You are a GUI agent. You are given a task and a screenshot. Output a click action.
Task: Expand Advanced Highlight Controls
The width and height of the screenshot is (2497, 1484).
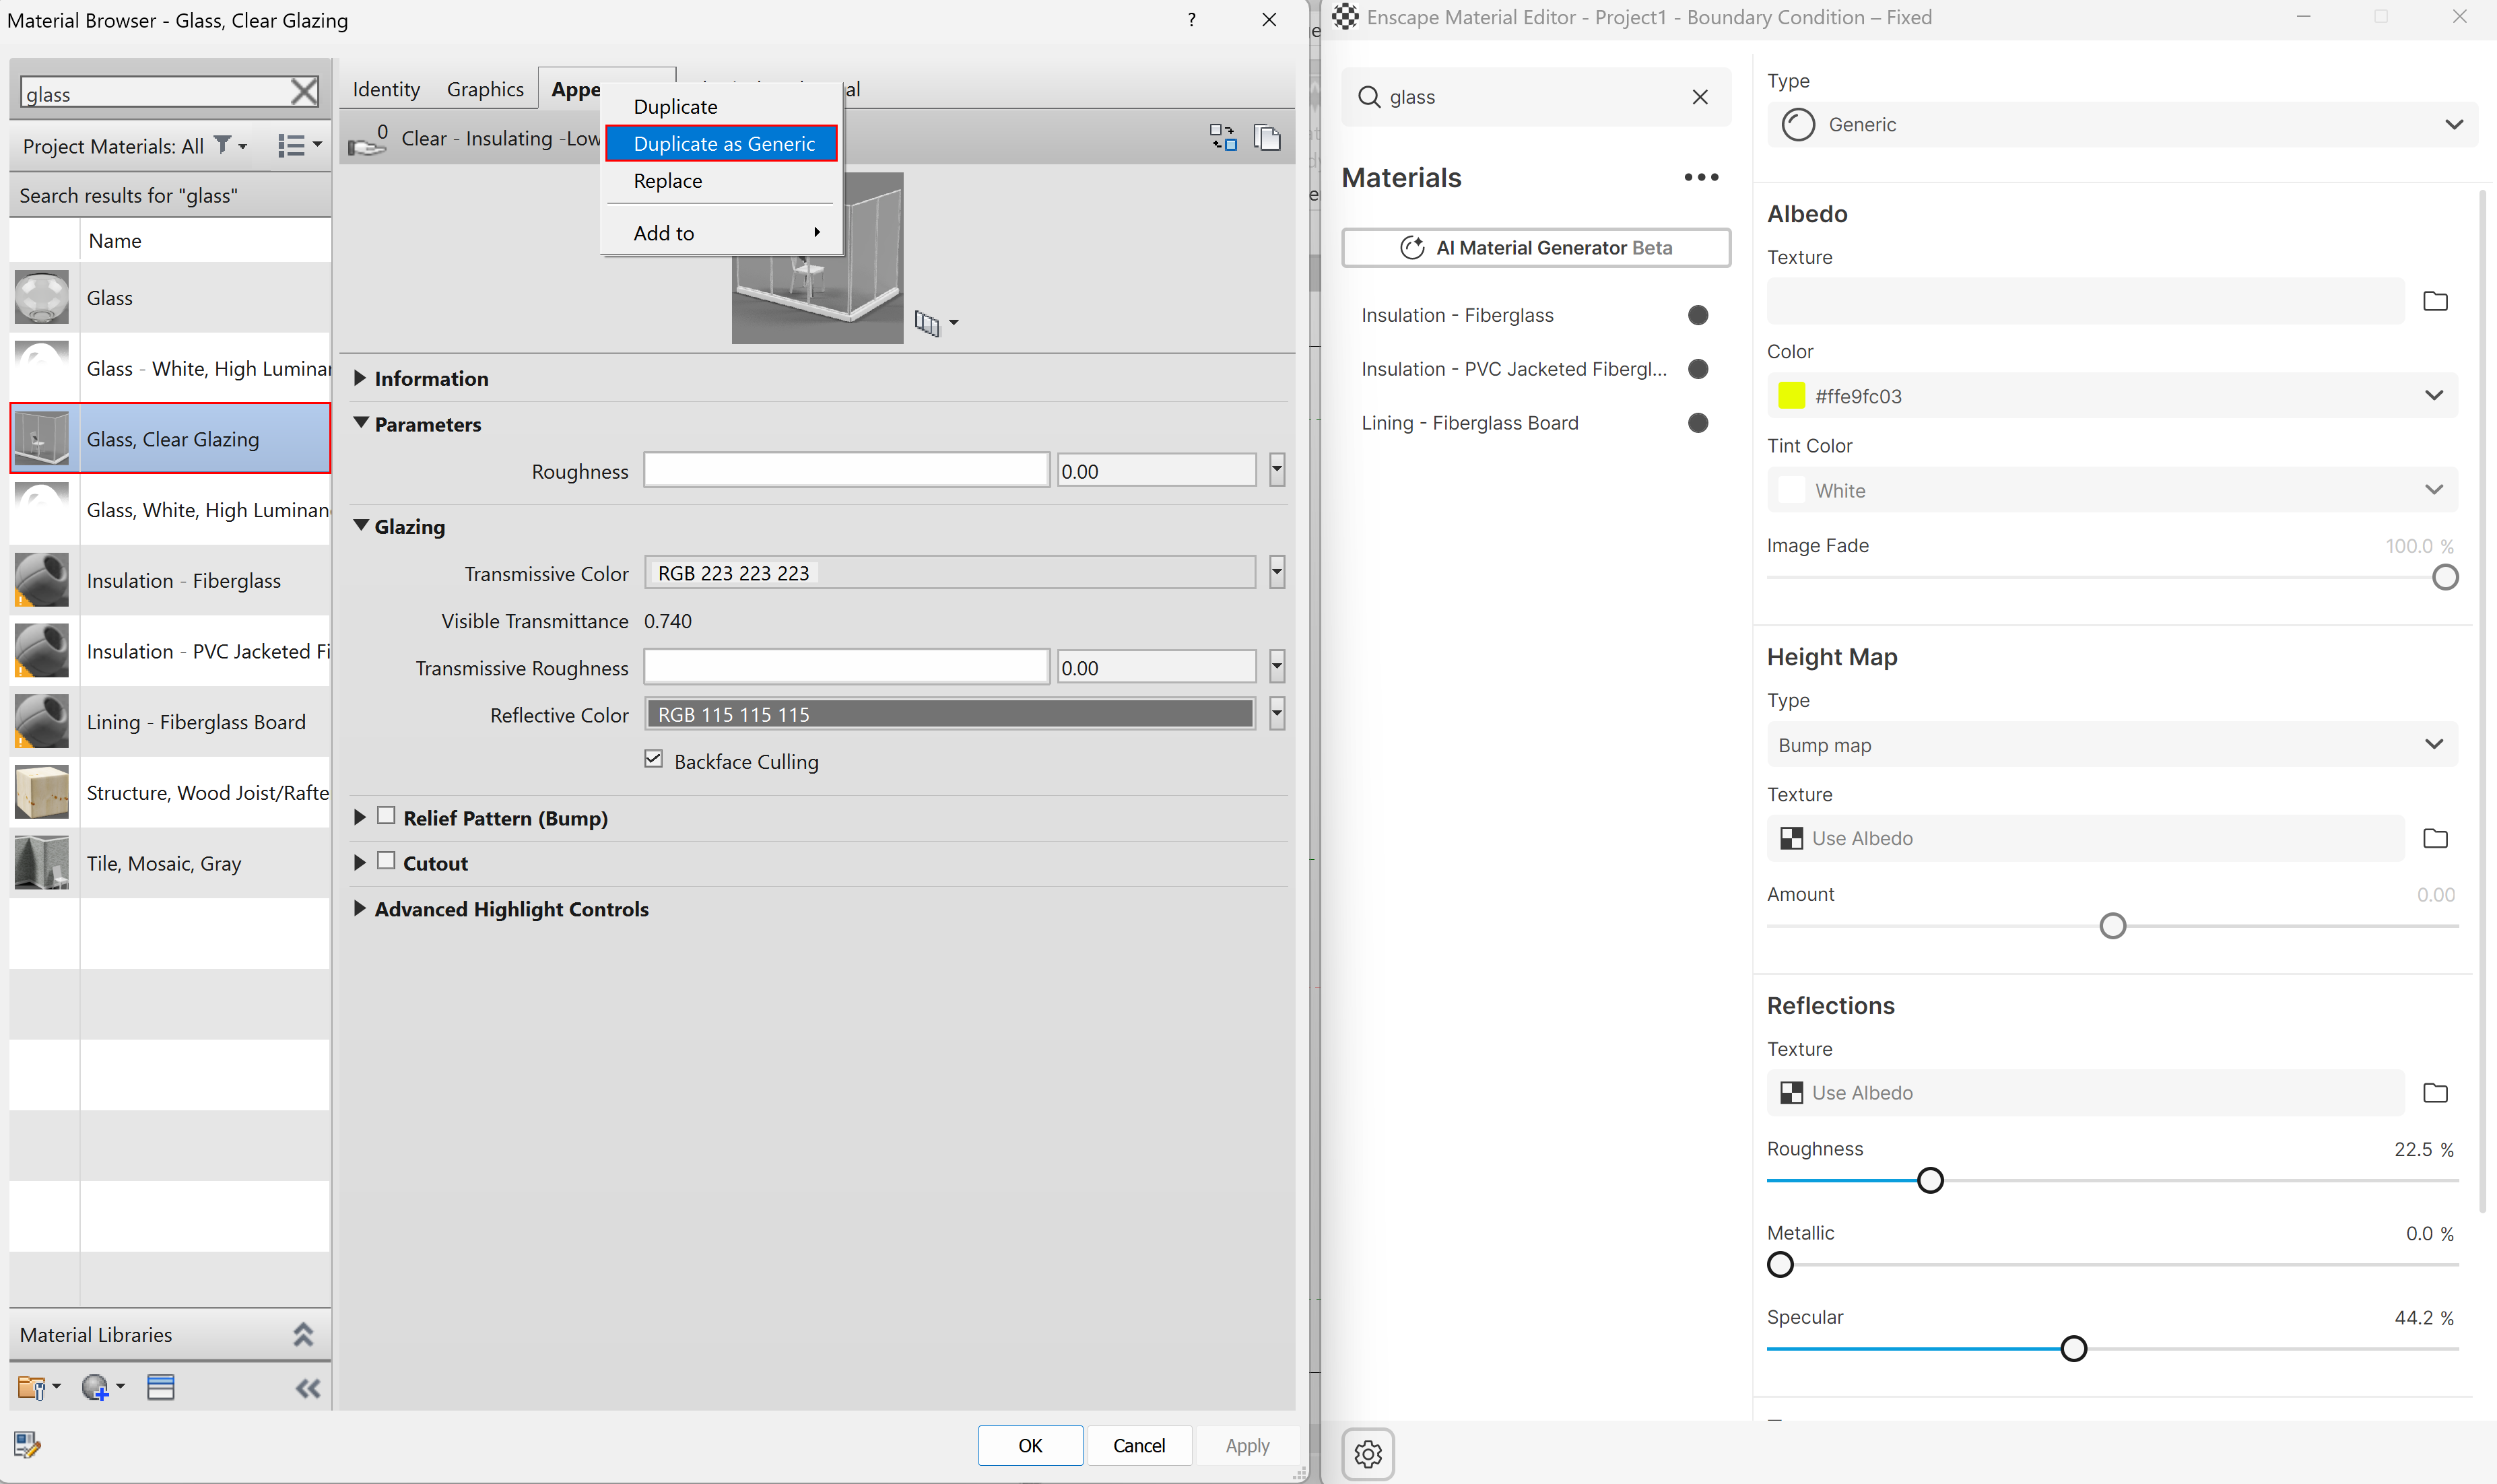[360, 908]
